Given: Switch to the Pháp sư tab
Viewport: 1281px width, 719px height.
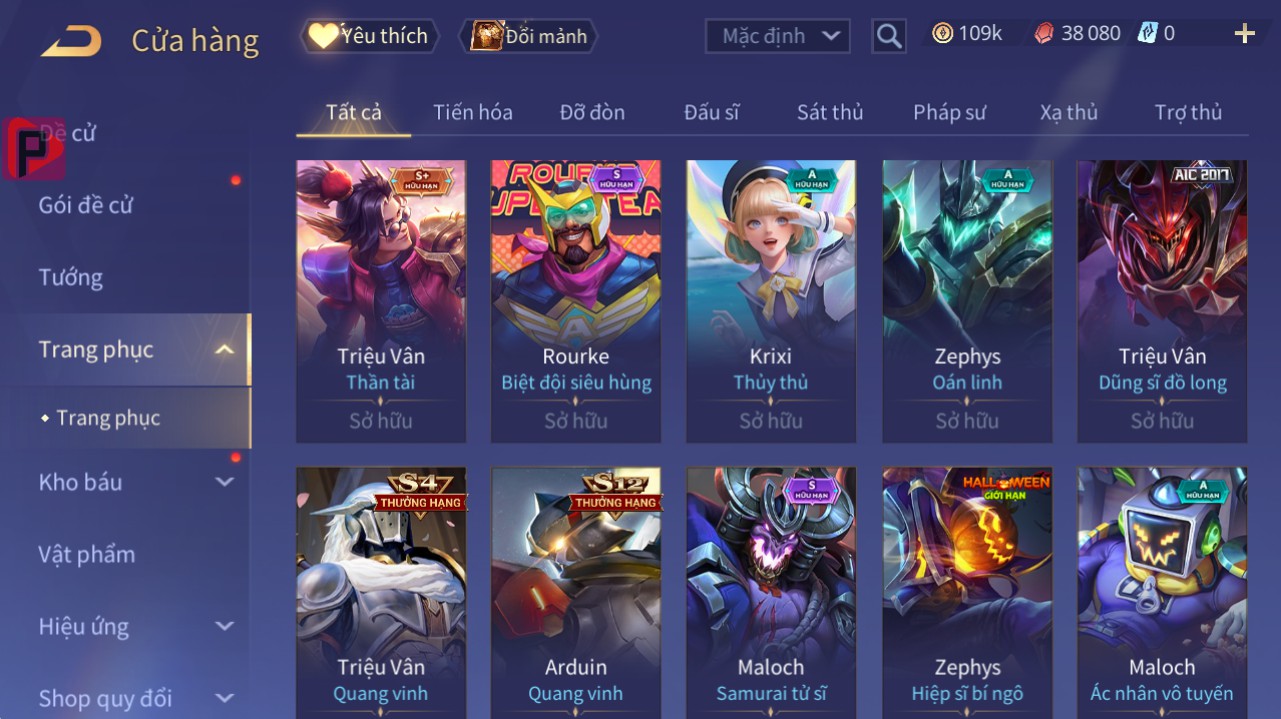Looking at the screenshot, I should coord(949,112).
